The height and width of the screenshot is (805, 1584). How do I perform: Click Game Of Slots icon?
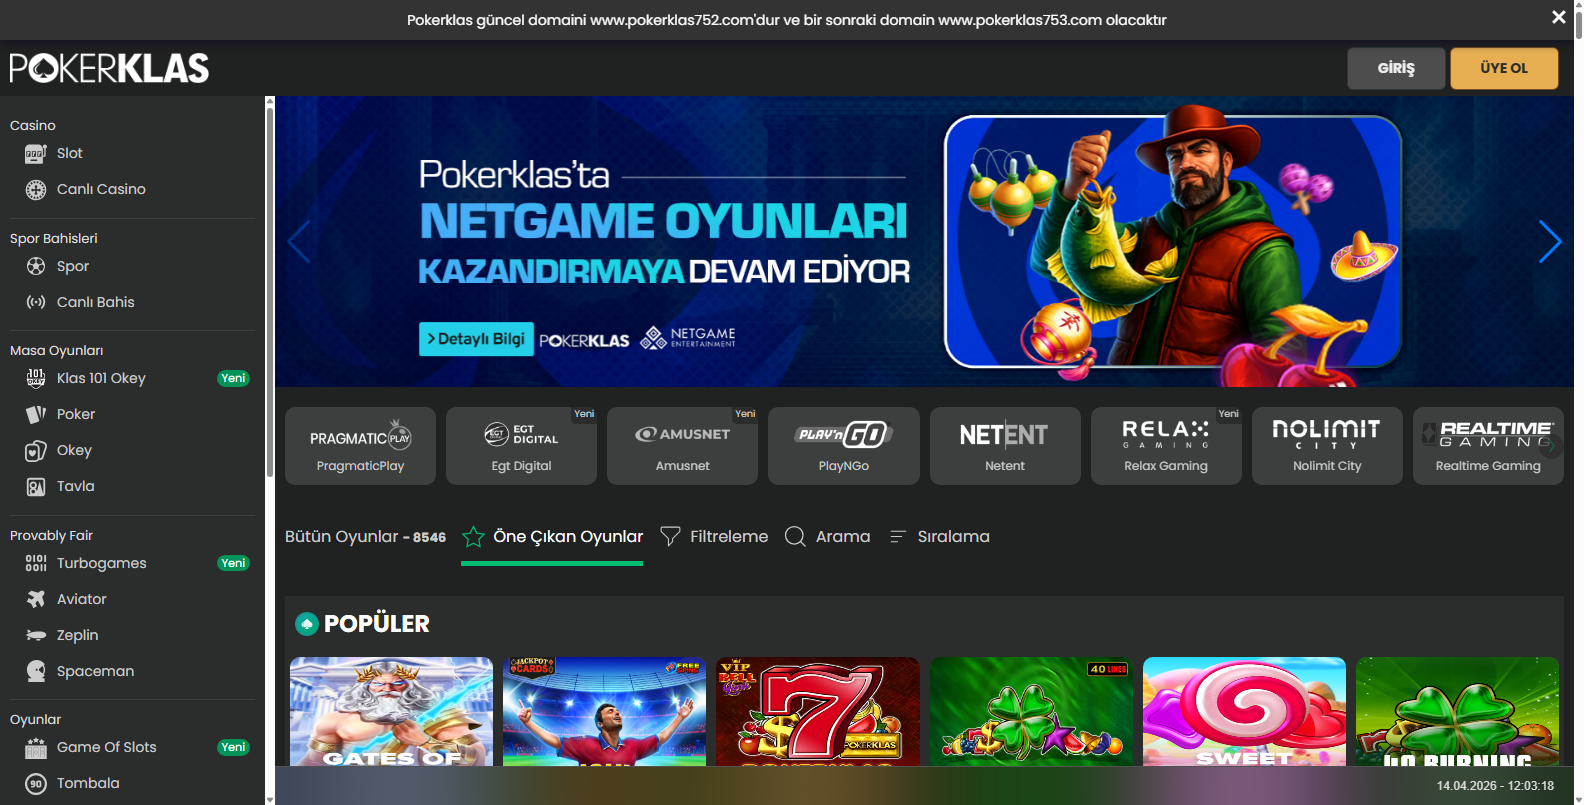point(36,748)
